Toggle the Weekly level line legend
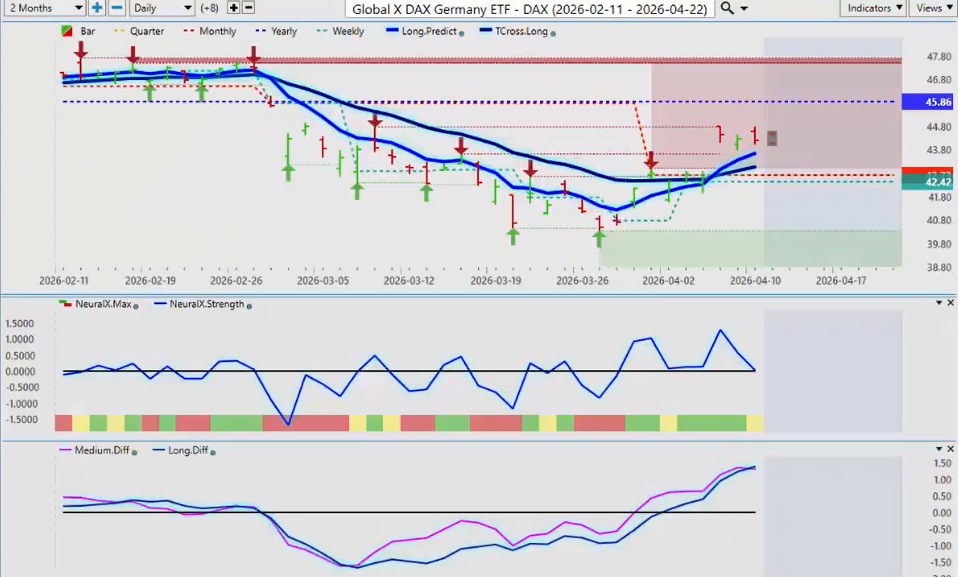 340,32
